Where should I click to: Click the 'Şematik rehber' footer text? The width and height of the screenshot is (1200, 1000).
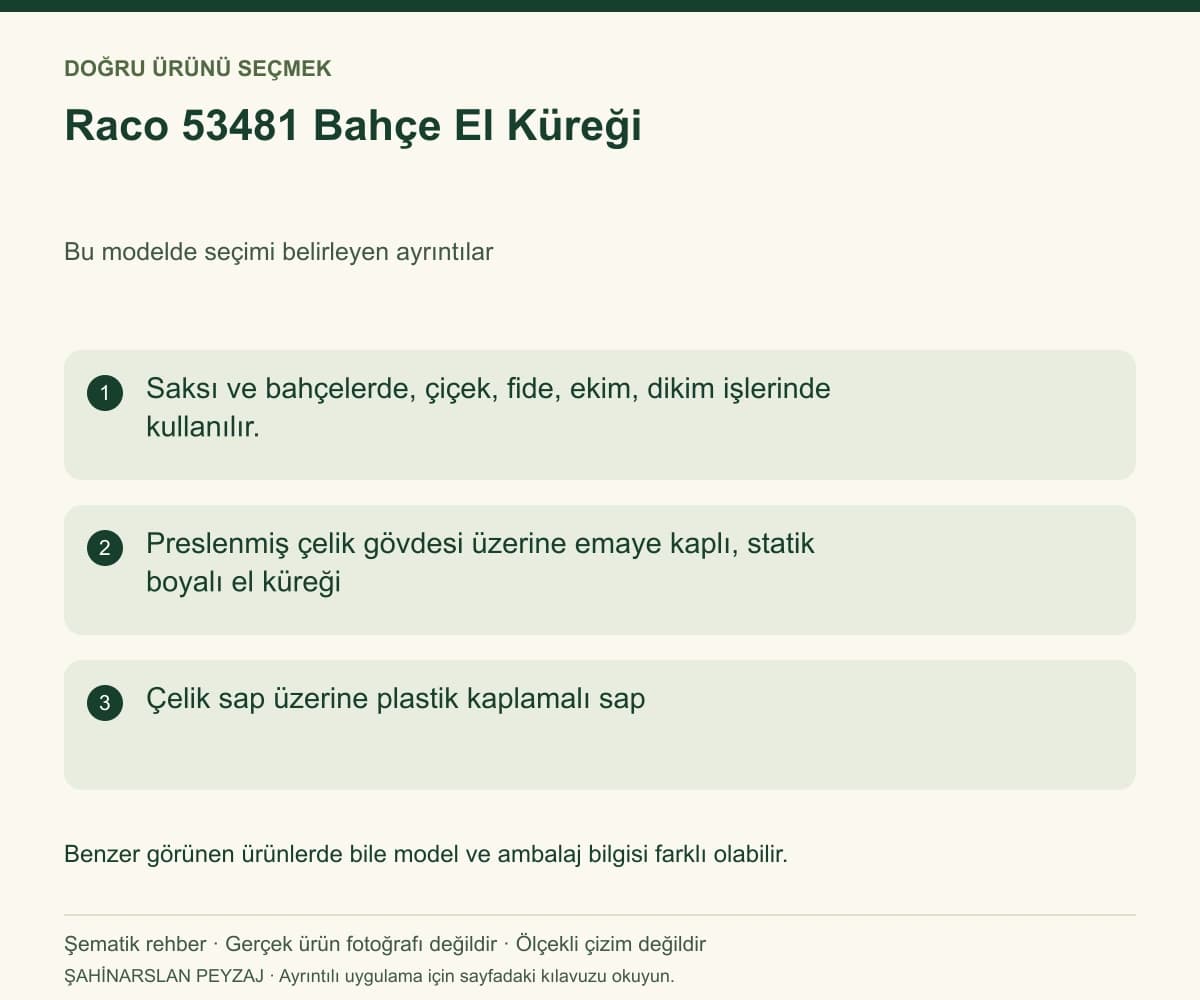135,944
